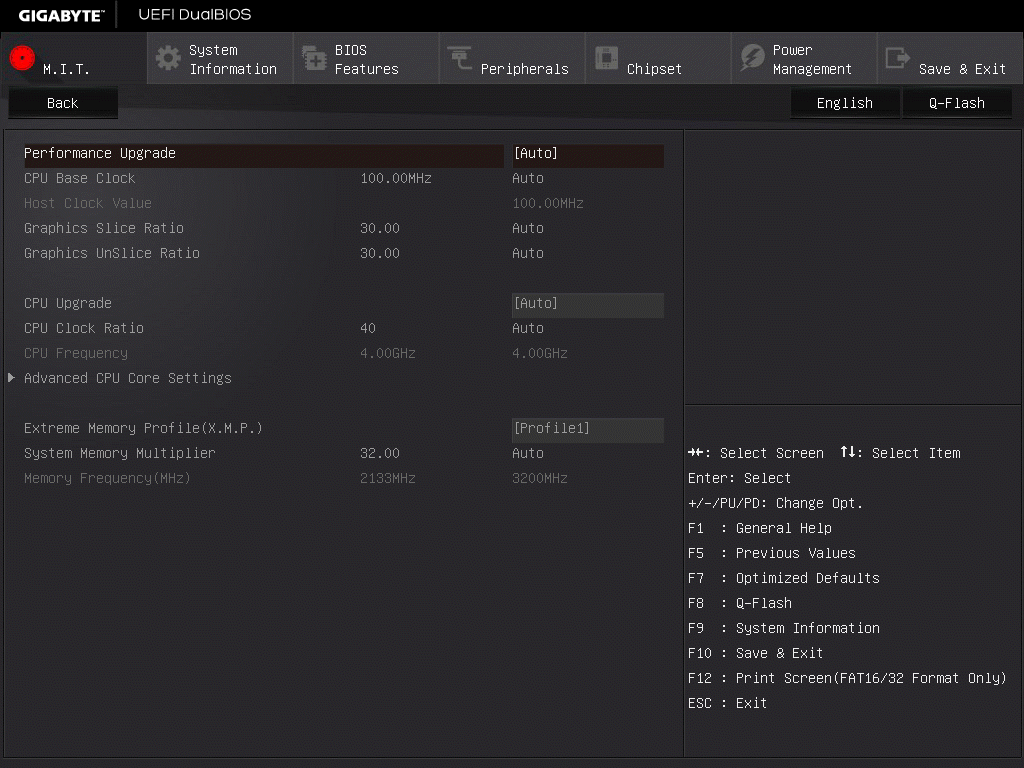The image size is (1024, 768).
Task: Select Graphics Slice Ratio Auto value
Action: tap(528, 229)
